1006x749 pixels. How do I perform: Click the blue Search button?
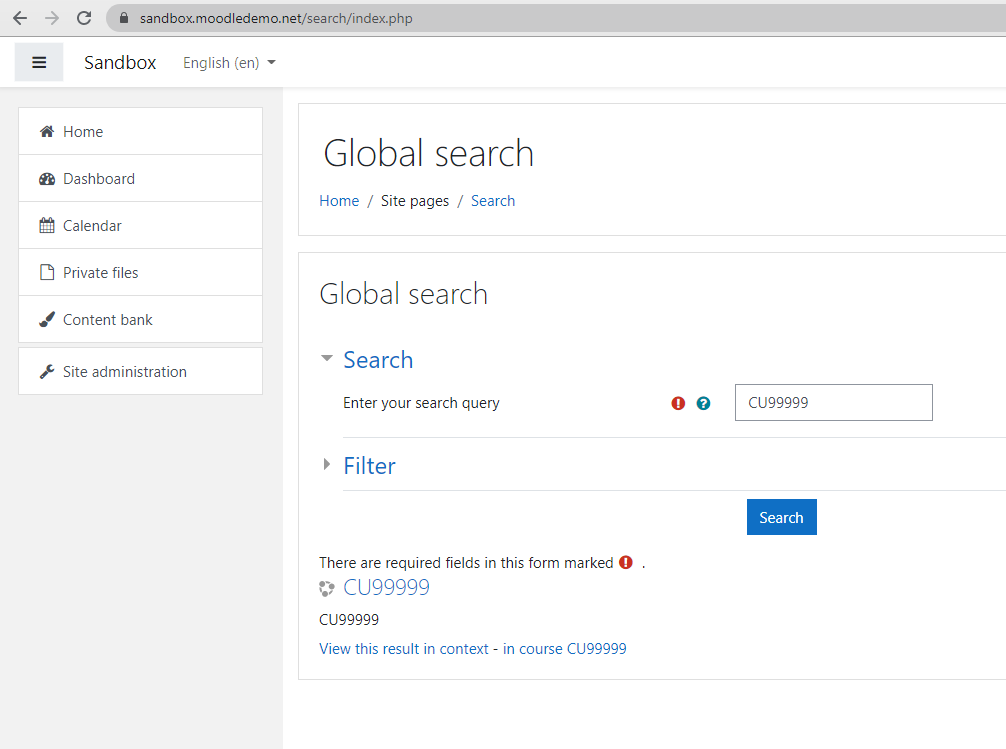(x=781, y=517)
